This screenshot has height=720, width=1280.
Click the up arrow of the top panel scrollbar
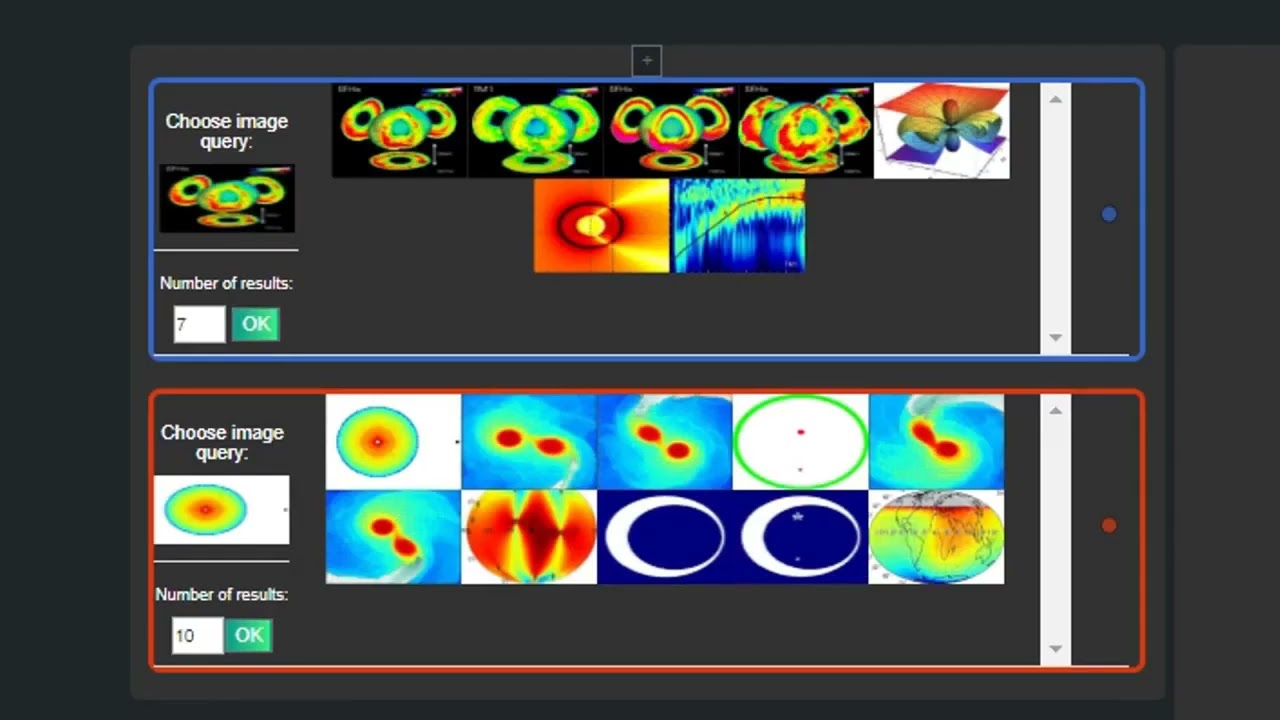pyautogui.click(x=1055, y=98)
